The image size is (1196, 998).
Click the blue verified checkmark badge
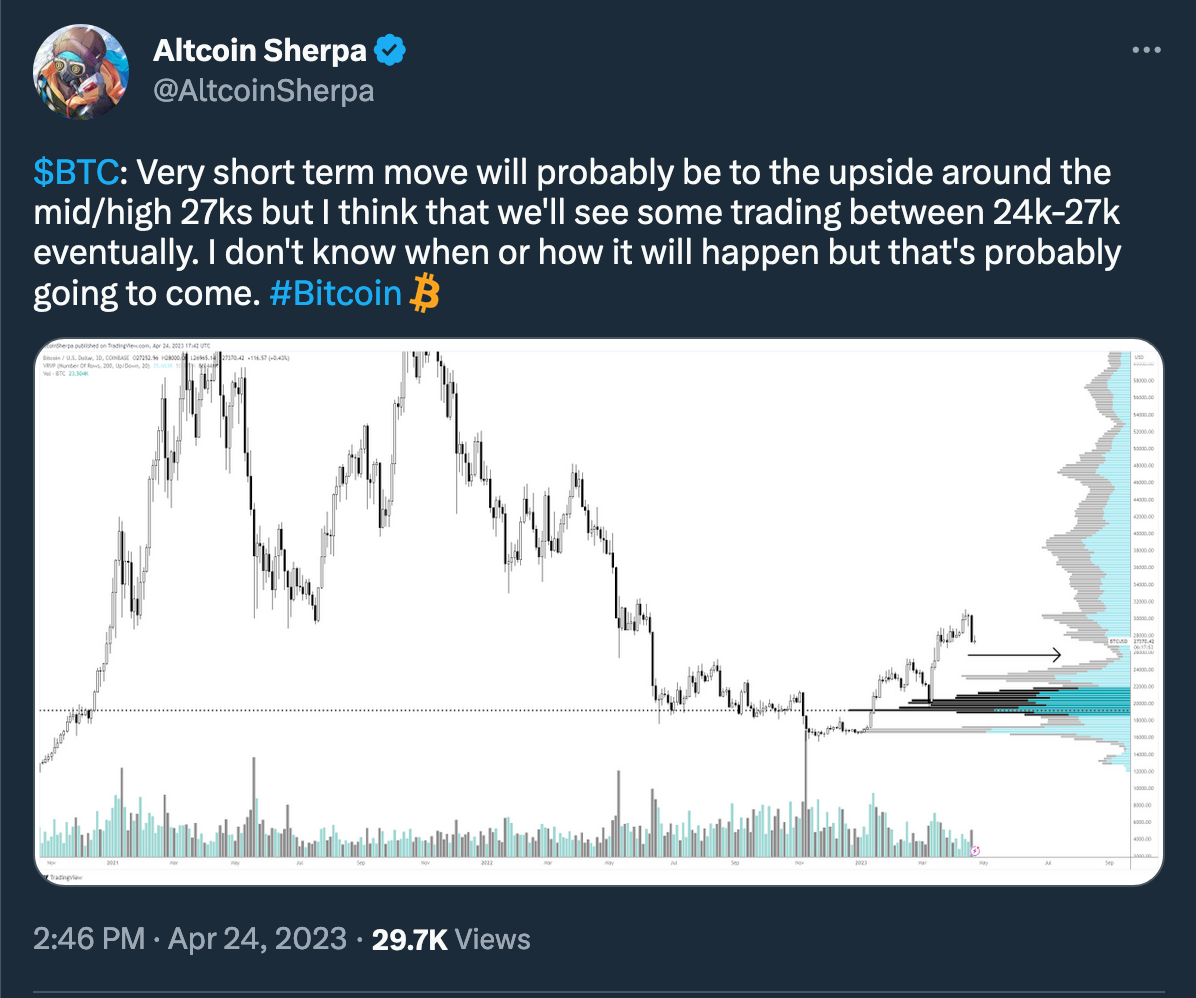coord(390,50)
